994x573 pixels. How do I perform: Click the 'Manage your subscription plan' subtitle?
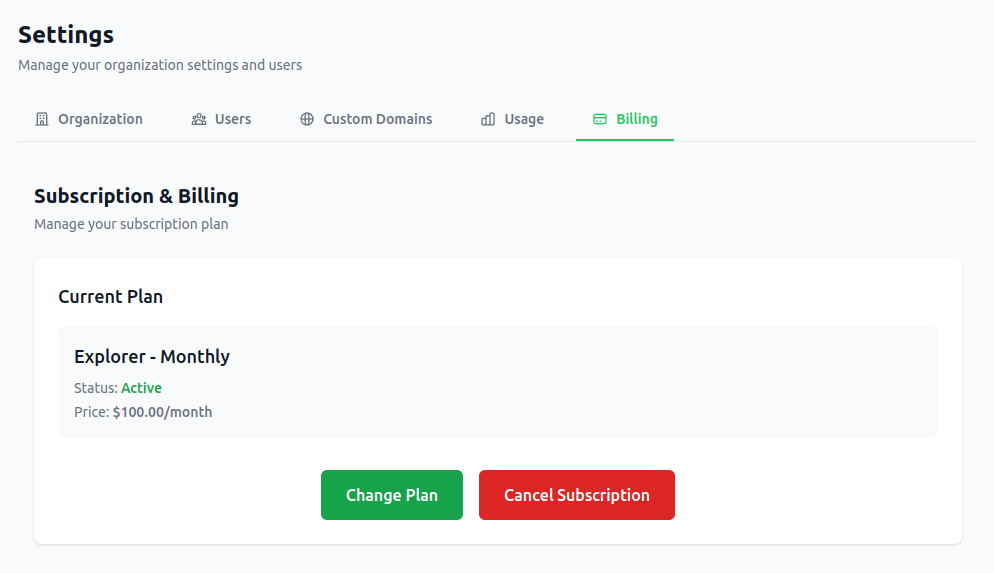pyautogui.click(x=131, y=224)
